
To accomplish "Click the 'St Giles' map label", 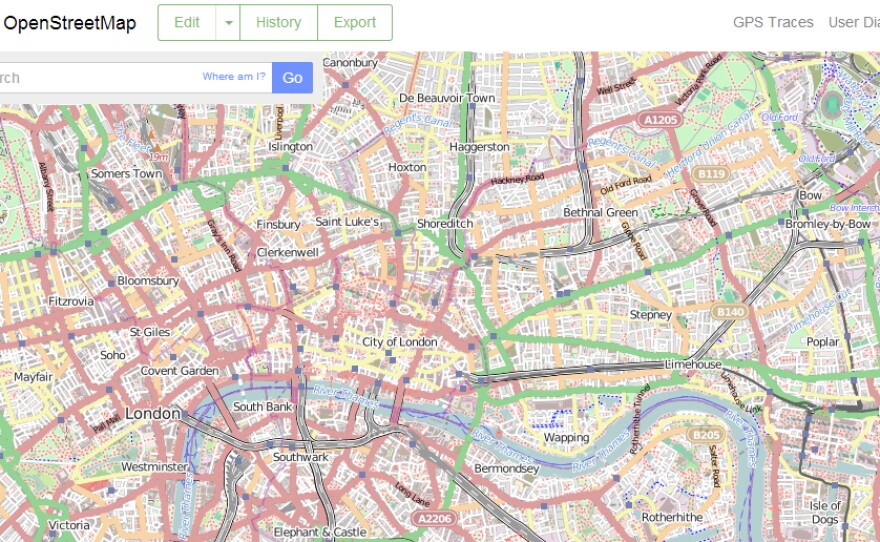I will (x=150, y=332).
